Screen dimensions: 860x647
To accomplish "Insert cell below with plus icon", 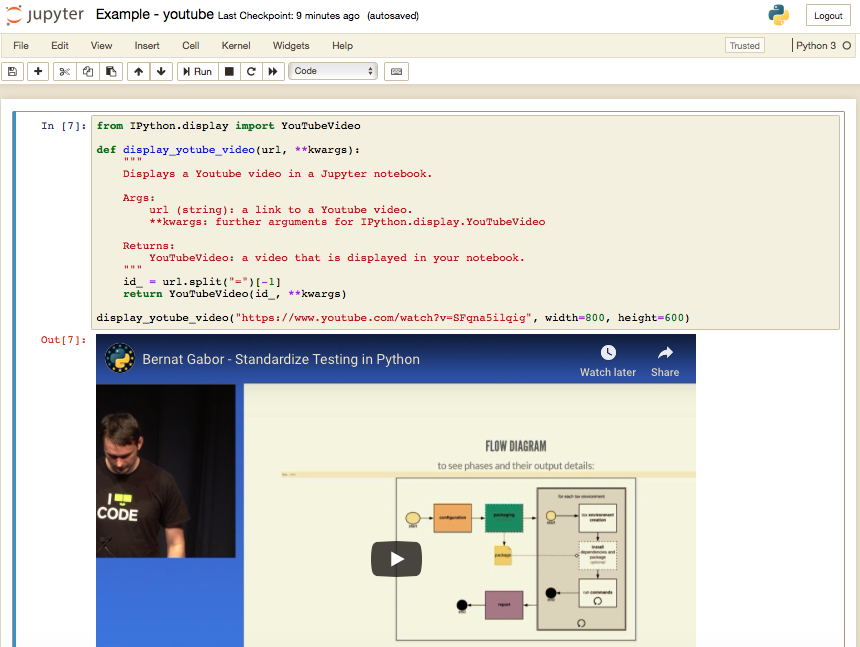I will point(38,71).
